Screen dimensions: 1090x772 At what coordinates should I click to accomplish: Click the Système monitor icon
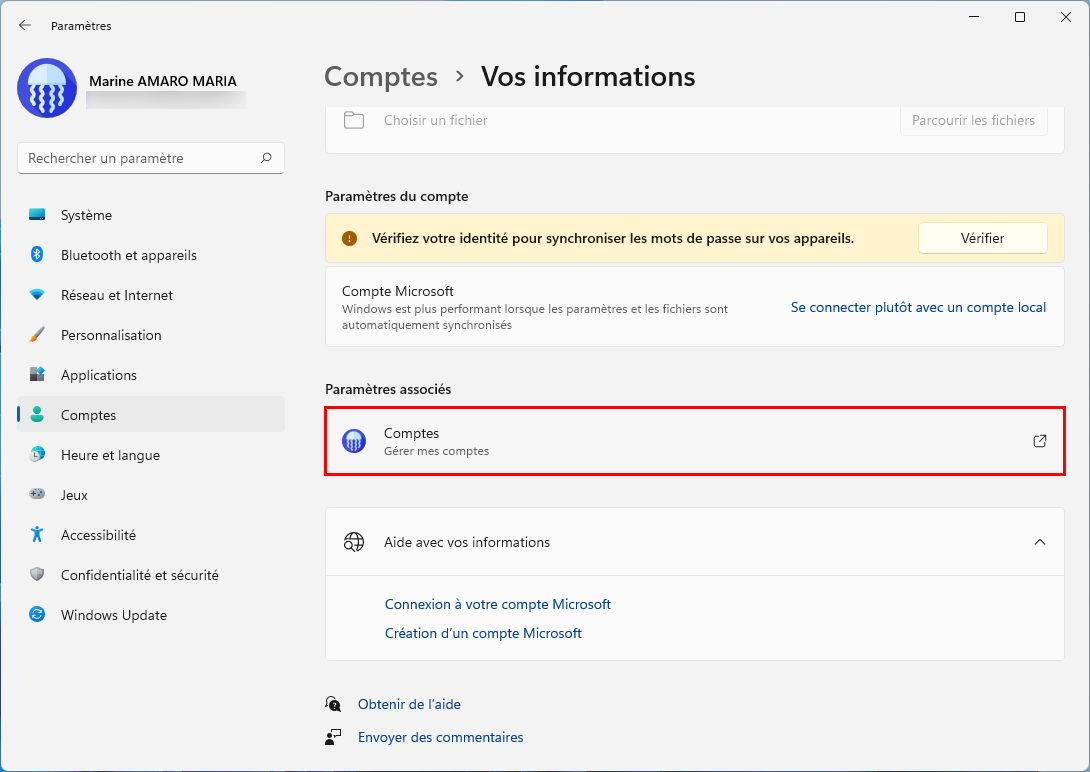tap(37, 215)
